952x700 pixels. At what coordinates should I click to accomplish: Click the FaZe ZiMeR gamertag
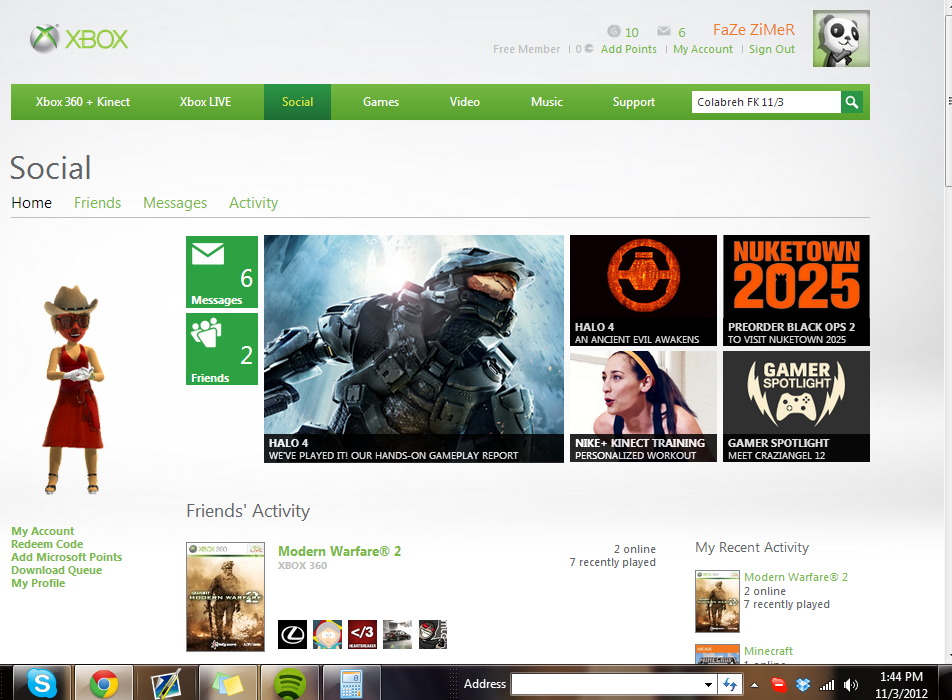pyautogui.click(x=753, y=30)
